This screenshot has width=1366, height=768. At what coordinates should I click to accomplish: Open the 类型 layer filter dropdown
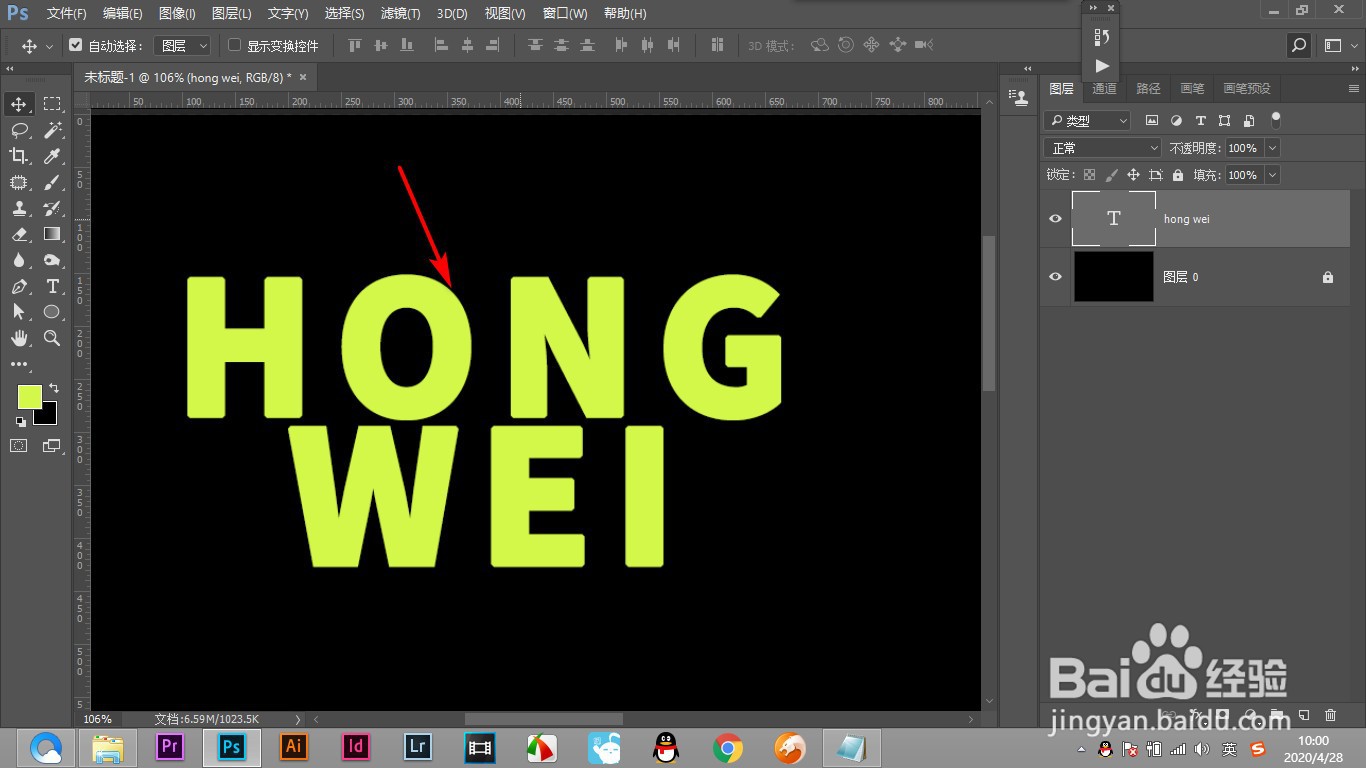[1087, 120]
